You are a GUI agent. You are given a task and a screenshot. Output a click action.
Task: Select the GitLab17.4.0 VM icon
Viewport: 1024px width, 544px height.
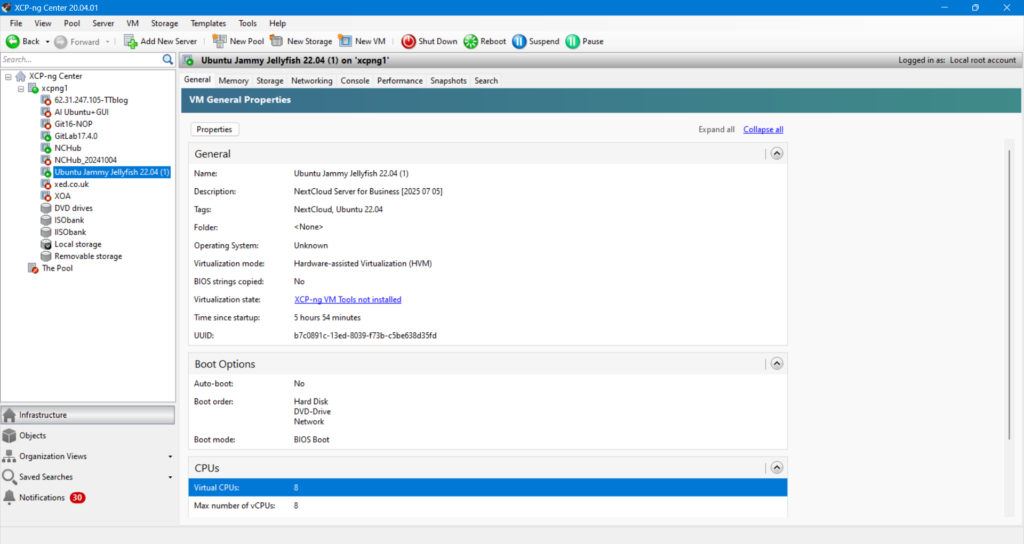tap(46, 136)
